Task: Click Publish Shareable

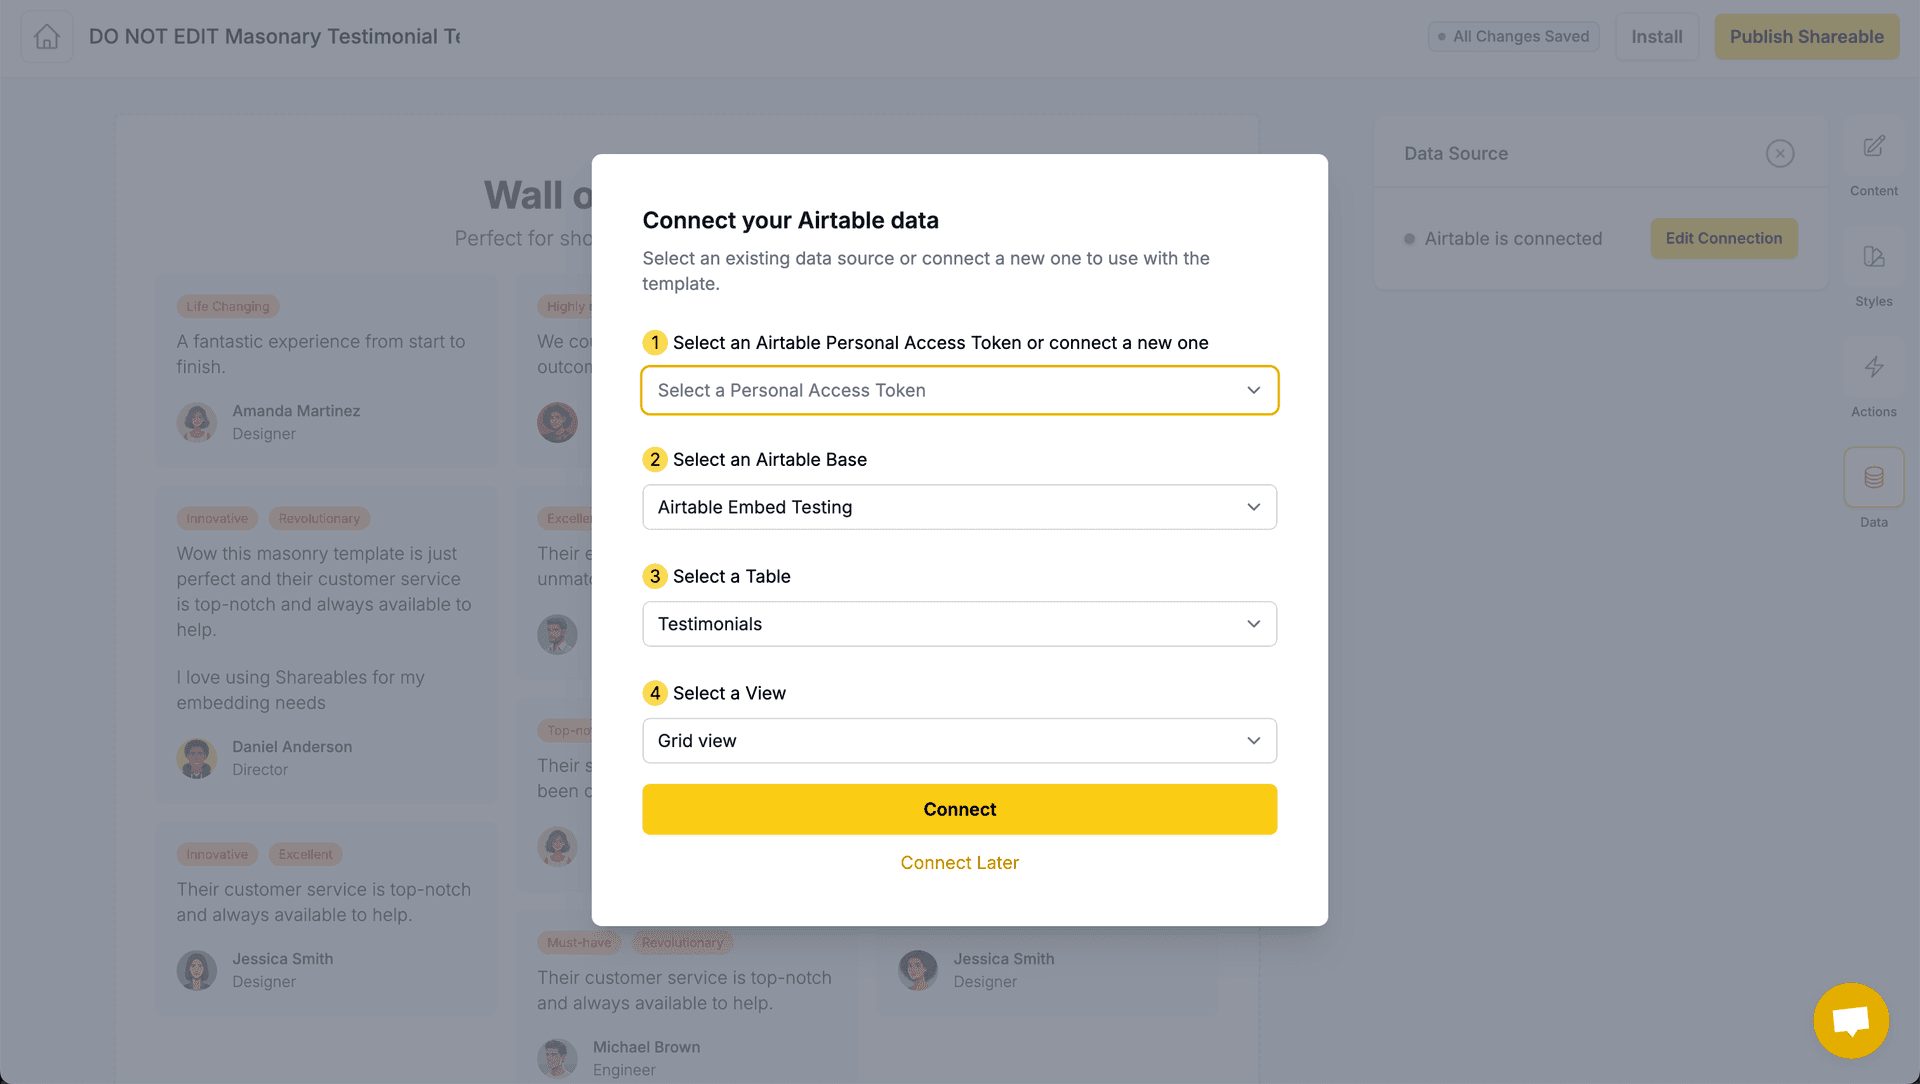Action: (1806, 36)
